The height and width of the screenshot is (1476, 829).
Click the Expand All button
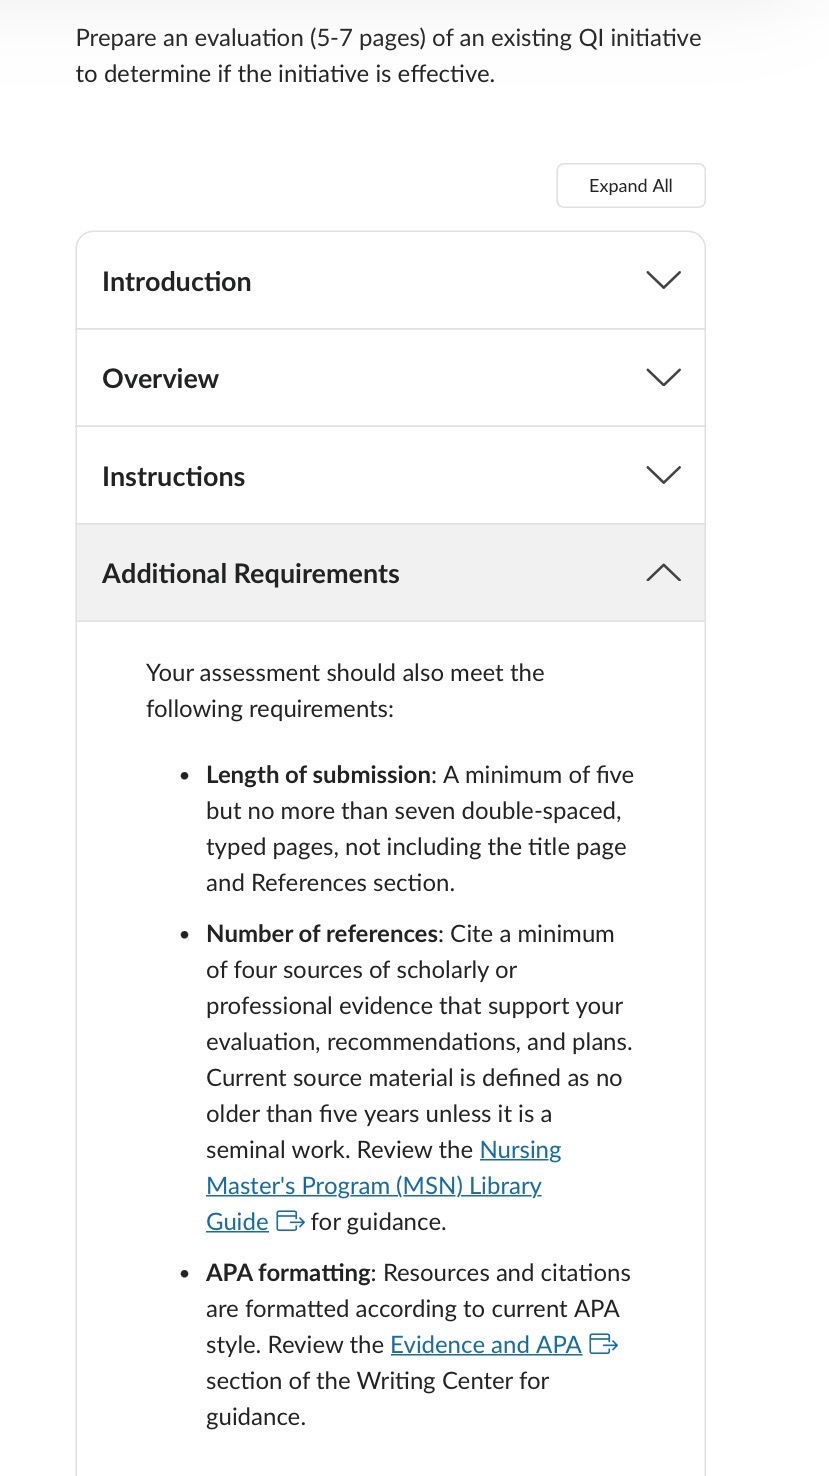pos(630,186)
